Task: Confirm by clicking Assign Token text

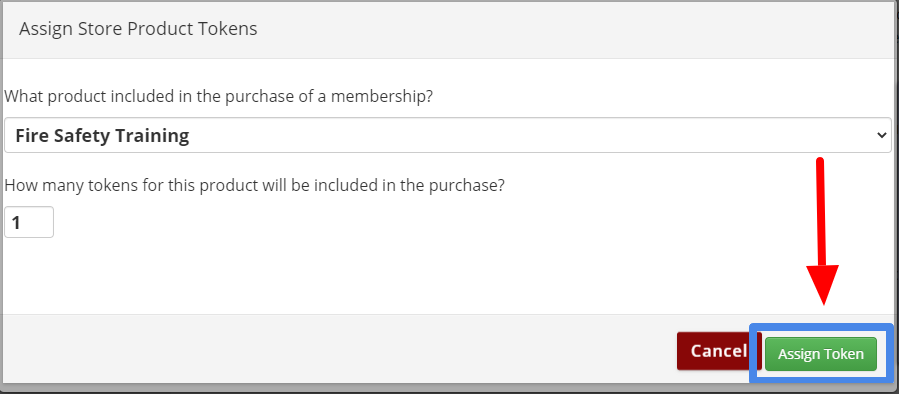Action: coord(820,354)
